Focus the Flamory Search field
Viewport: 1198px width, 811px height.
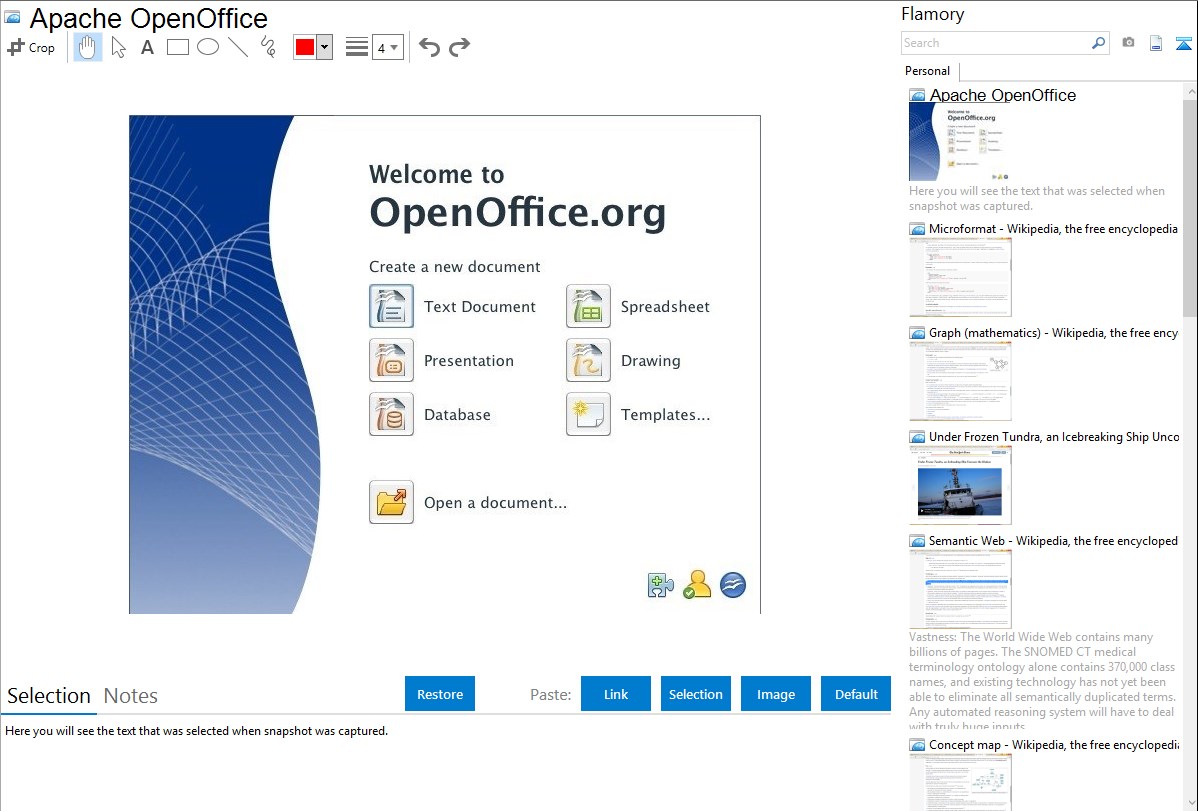point(996,43)
